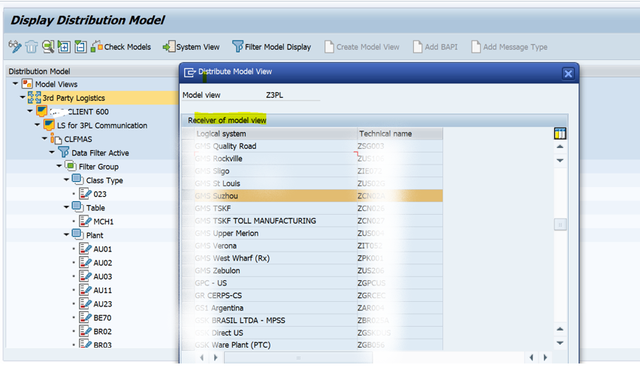Select the GPC - US row
Screen dimensions: 640x368
coord(312,283)
